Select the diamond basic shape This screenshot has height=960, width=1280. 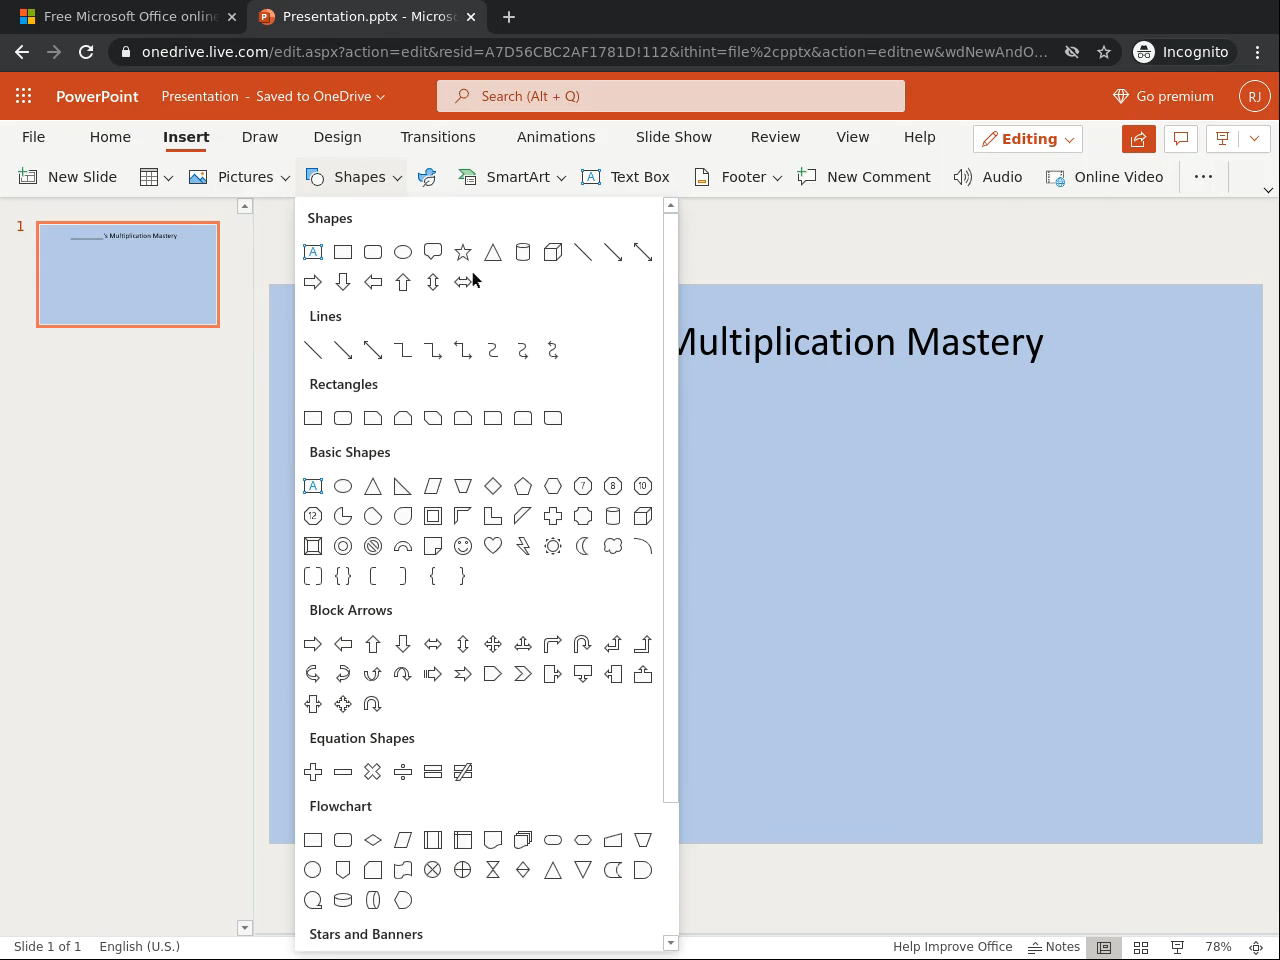pos(493,486)
